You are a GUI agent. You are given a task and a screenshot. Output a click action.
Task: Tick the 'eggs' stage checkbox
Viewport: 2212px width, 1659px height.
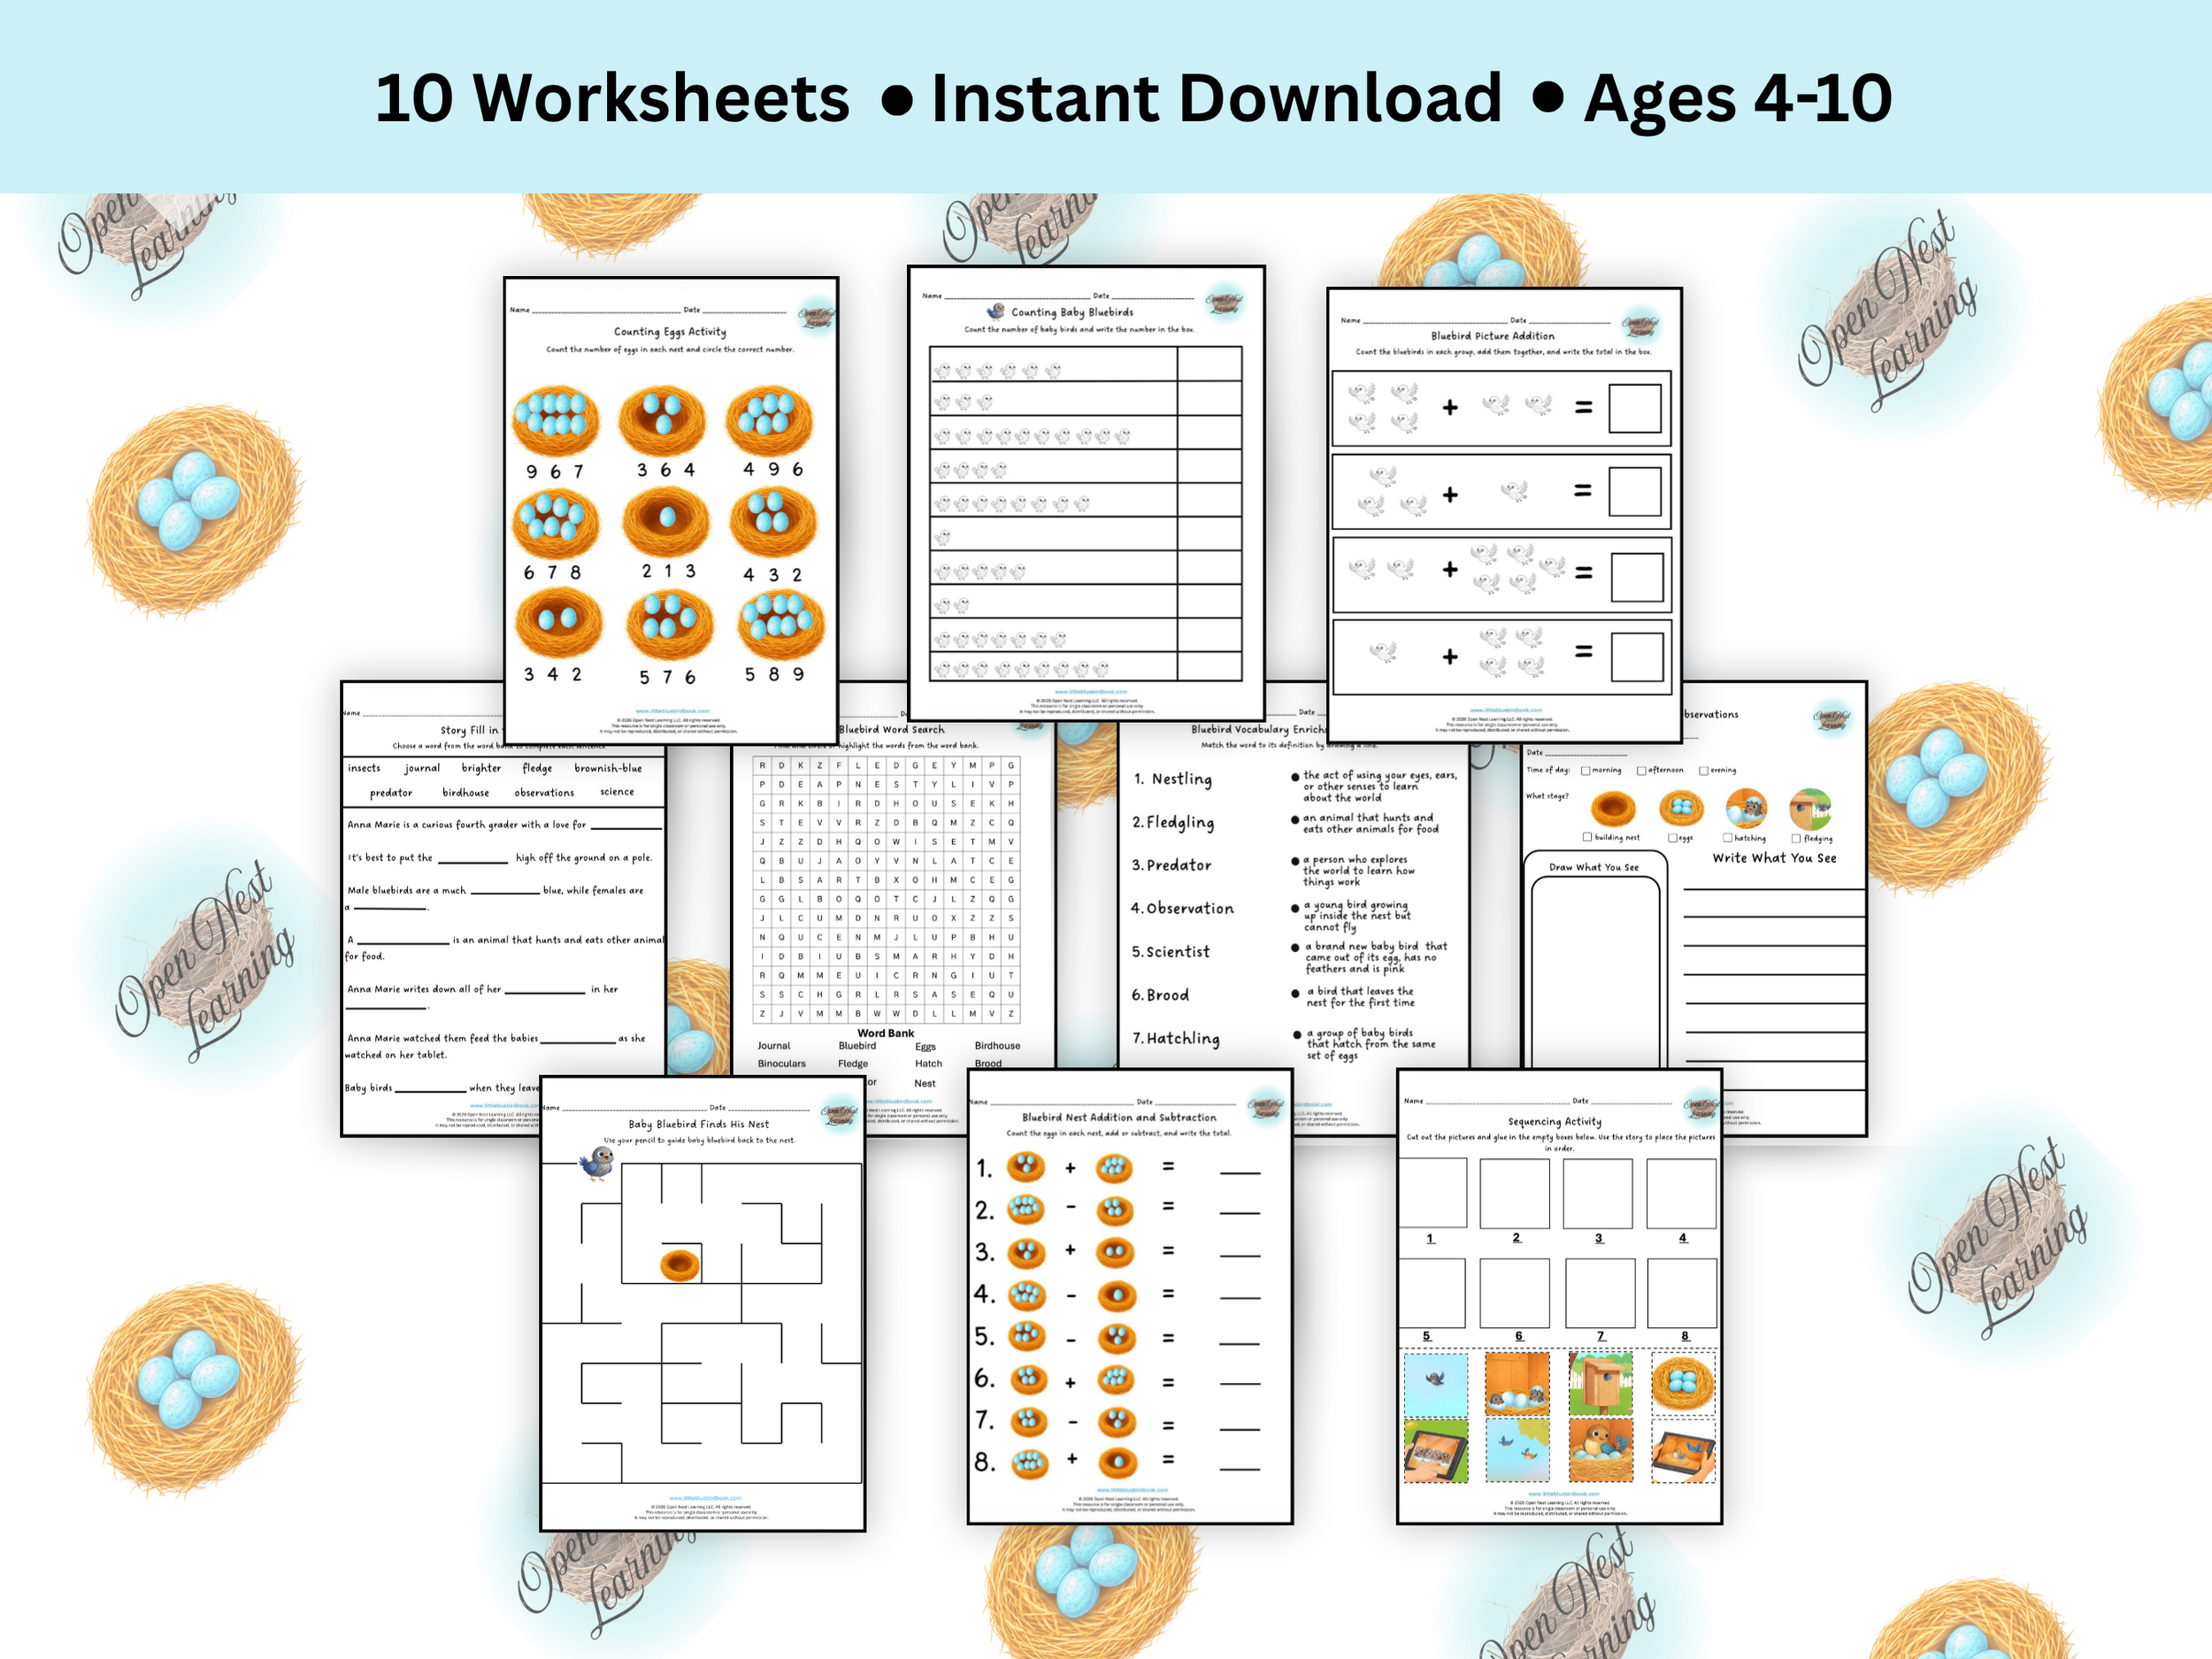1673,838
